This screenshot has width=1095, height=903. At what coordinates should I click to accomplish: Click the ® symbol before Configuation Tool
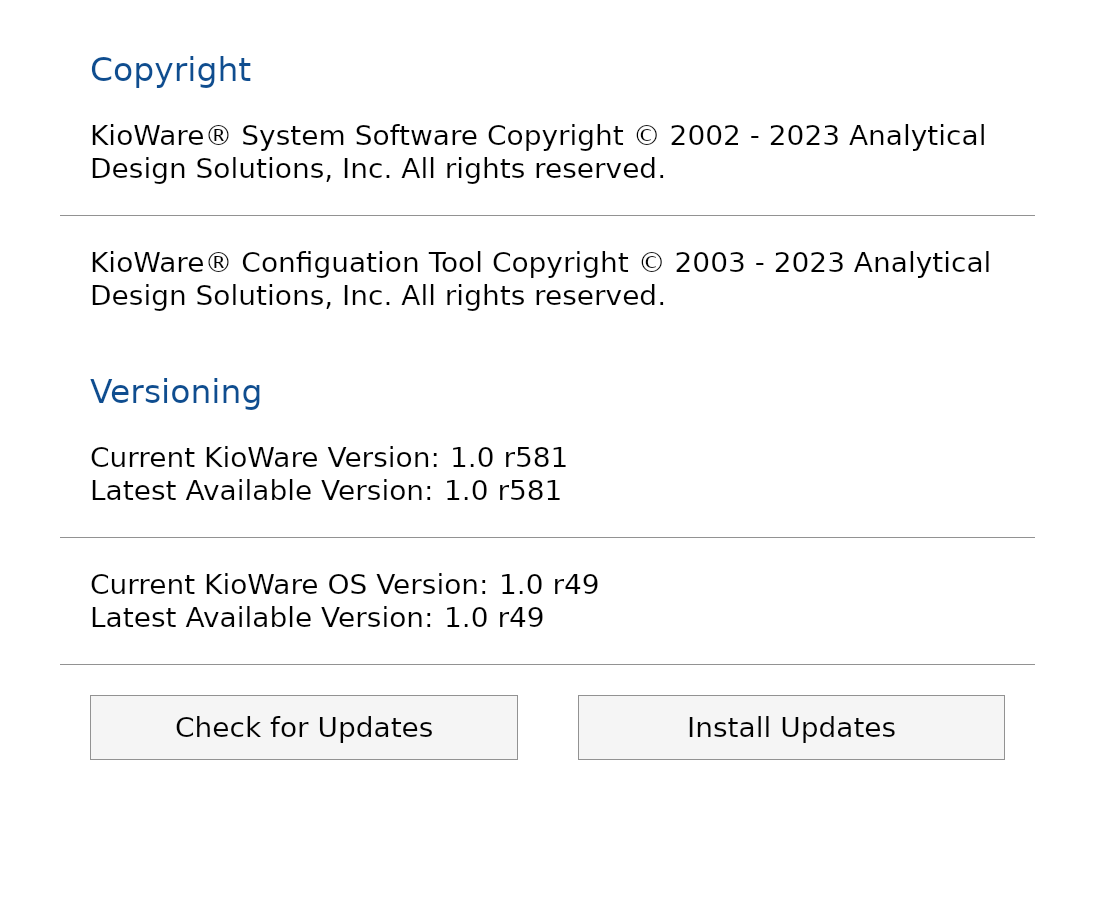point(218,264)
